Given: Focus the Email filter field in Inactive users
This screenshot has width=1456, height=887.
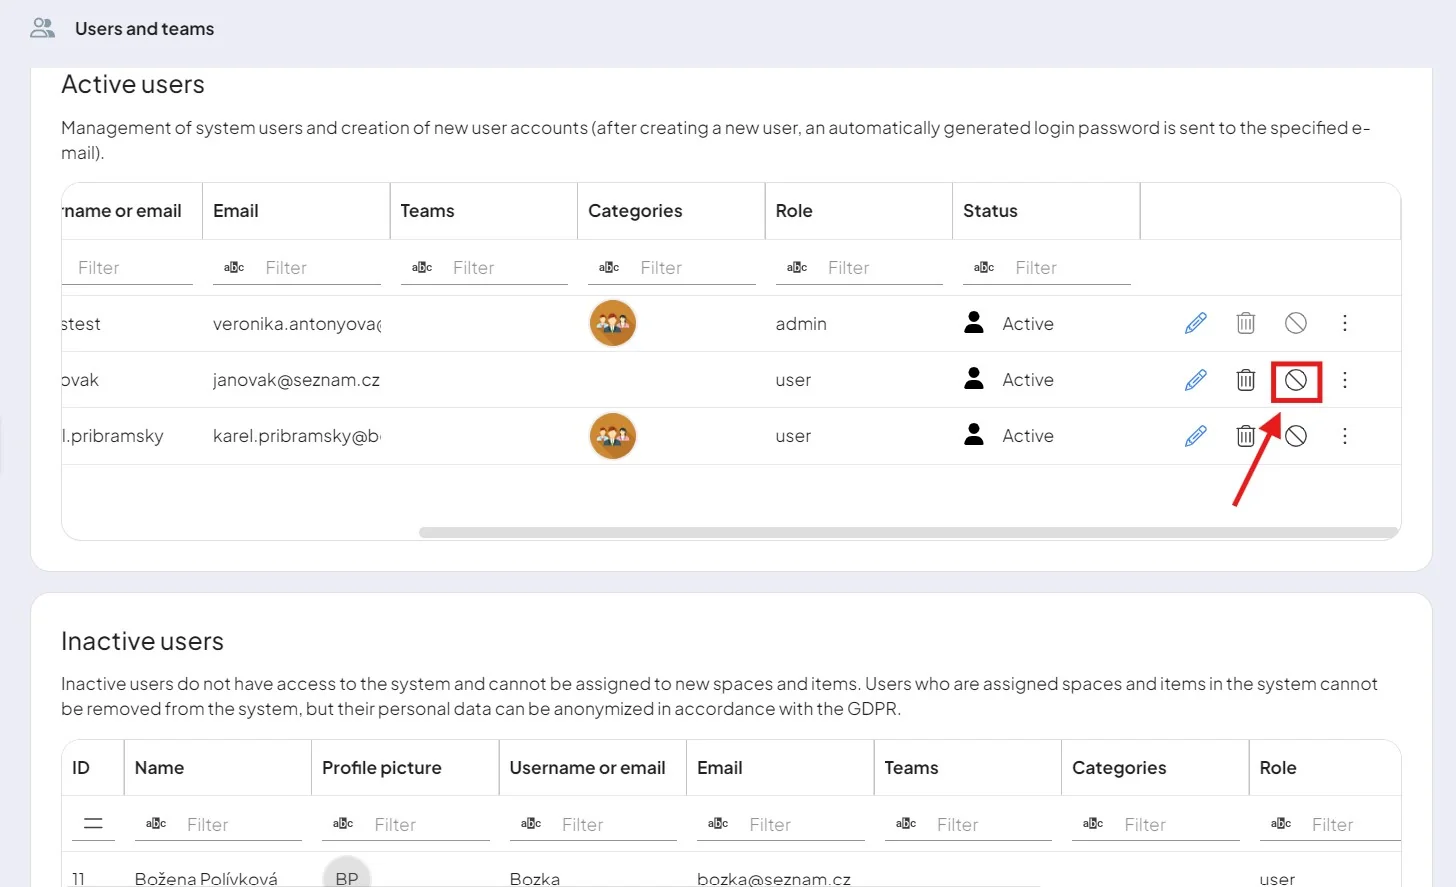Looking at the screenshot, I should (804, 825).
